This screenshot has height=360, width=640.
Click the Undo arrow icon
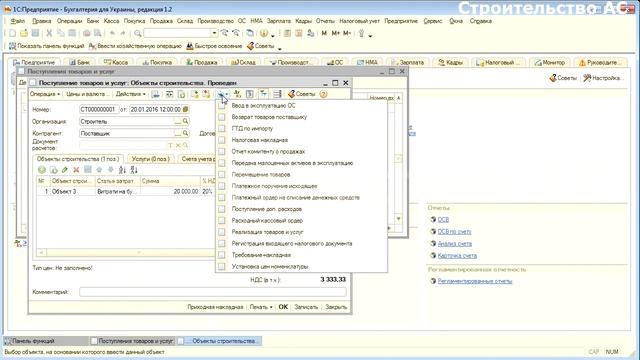[x=112, y=33]
